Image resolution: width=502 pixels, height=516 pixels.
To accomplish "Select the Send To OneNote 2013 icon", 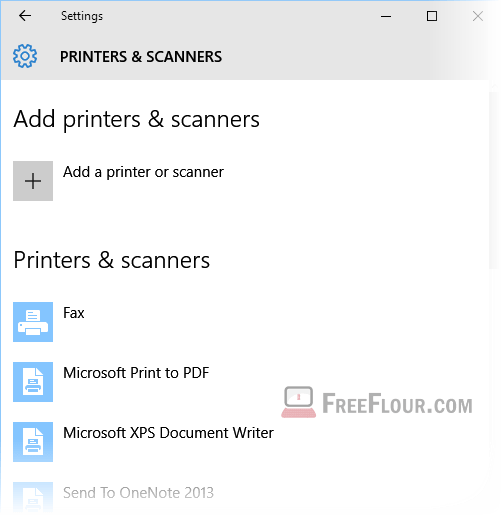I will (x=33, y=497).
